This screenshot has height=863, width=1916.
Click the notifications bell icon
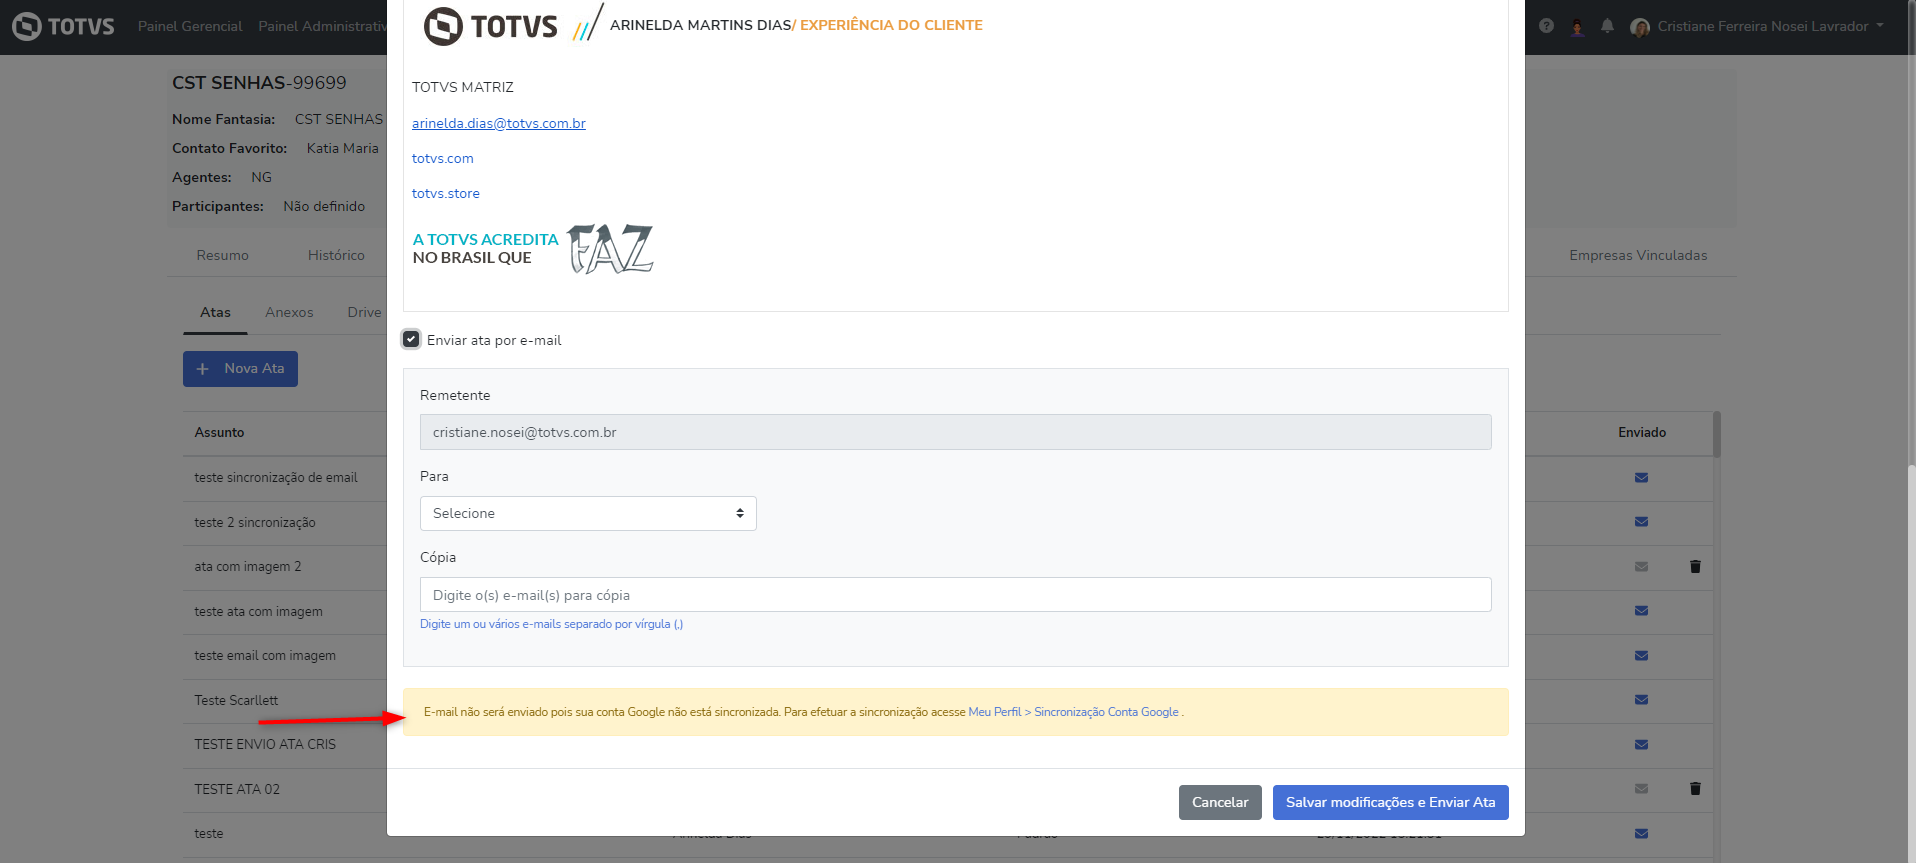pyautogui.click(x=1607, y=26)
